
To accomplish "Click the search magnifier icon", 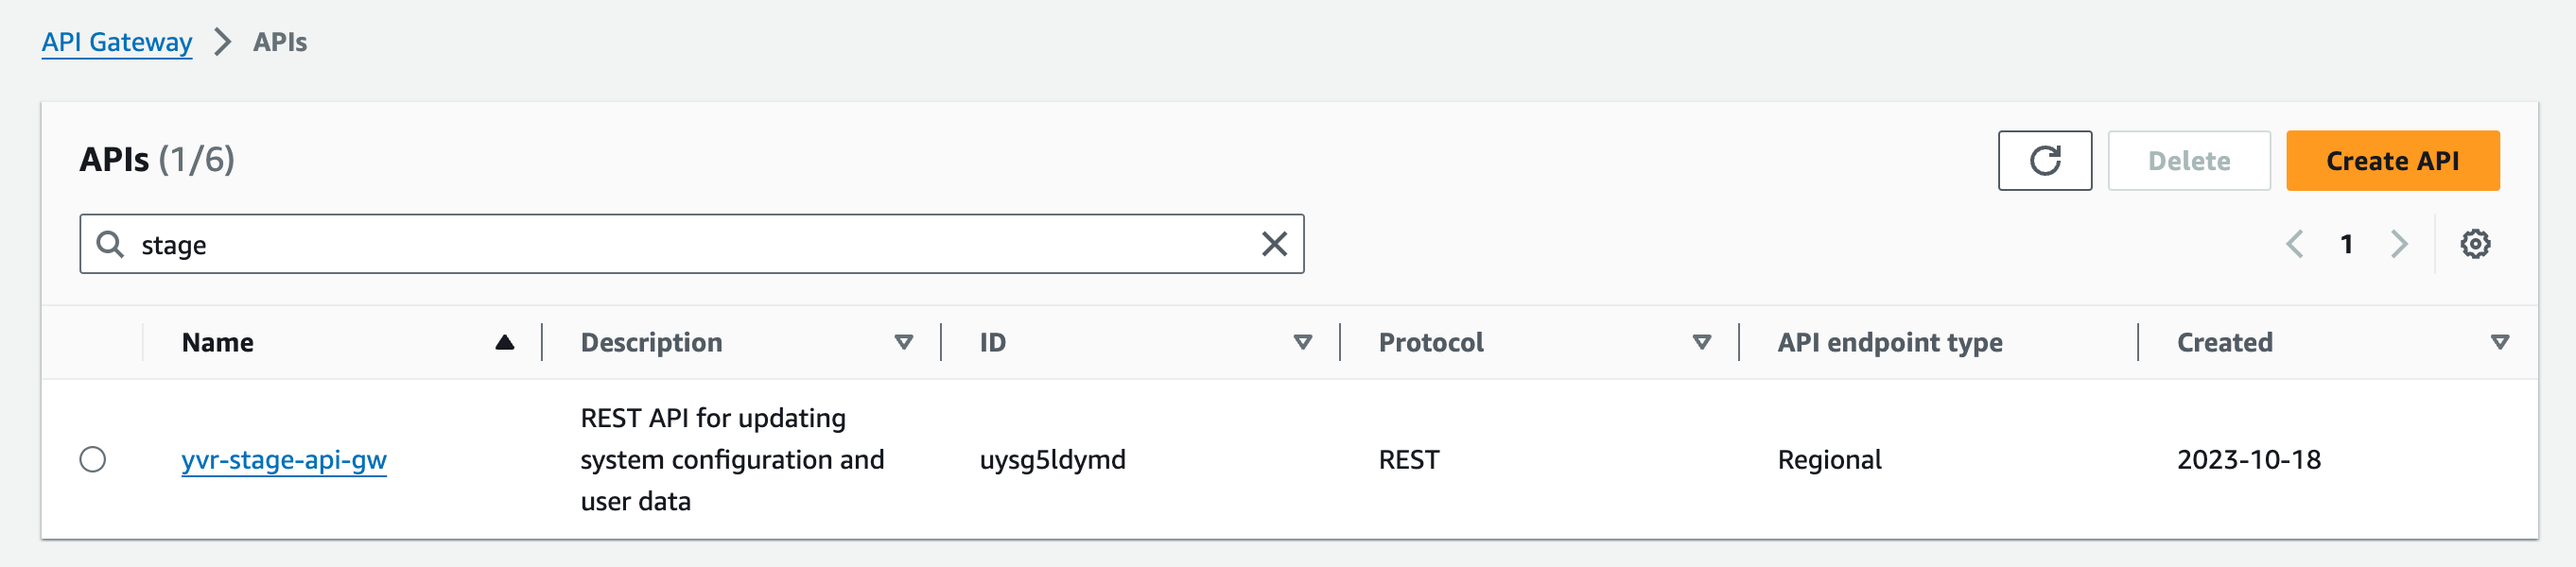I will click(110, 244).
